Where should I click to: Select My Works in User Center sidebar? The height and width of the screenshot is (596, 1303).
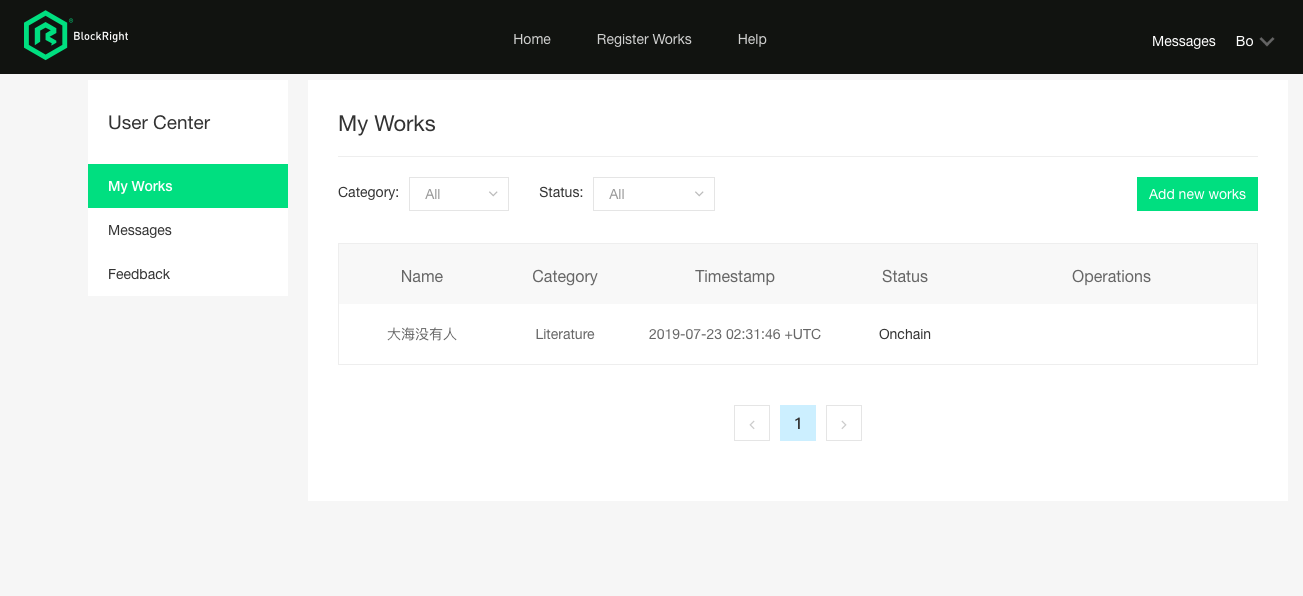tap(188, 186)
